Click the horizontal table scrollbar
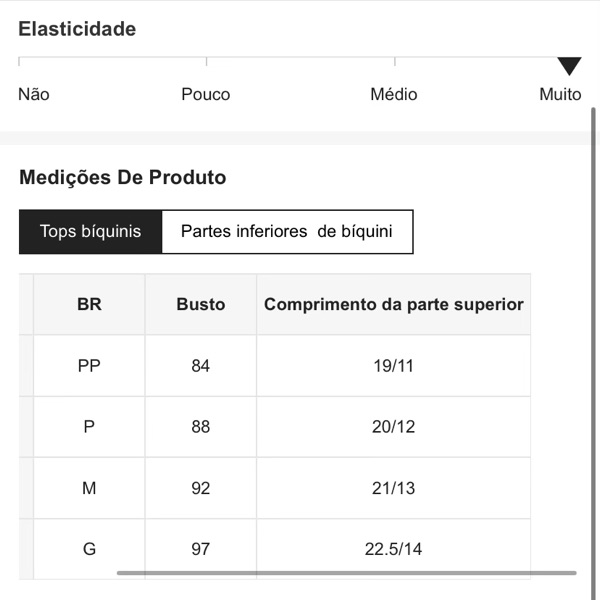Image resolution: width=600 pixels, height=600 pixels. [x=346, y=573]
